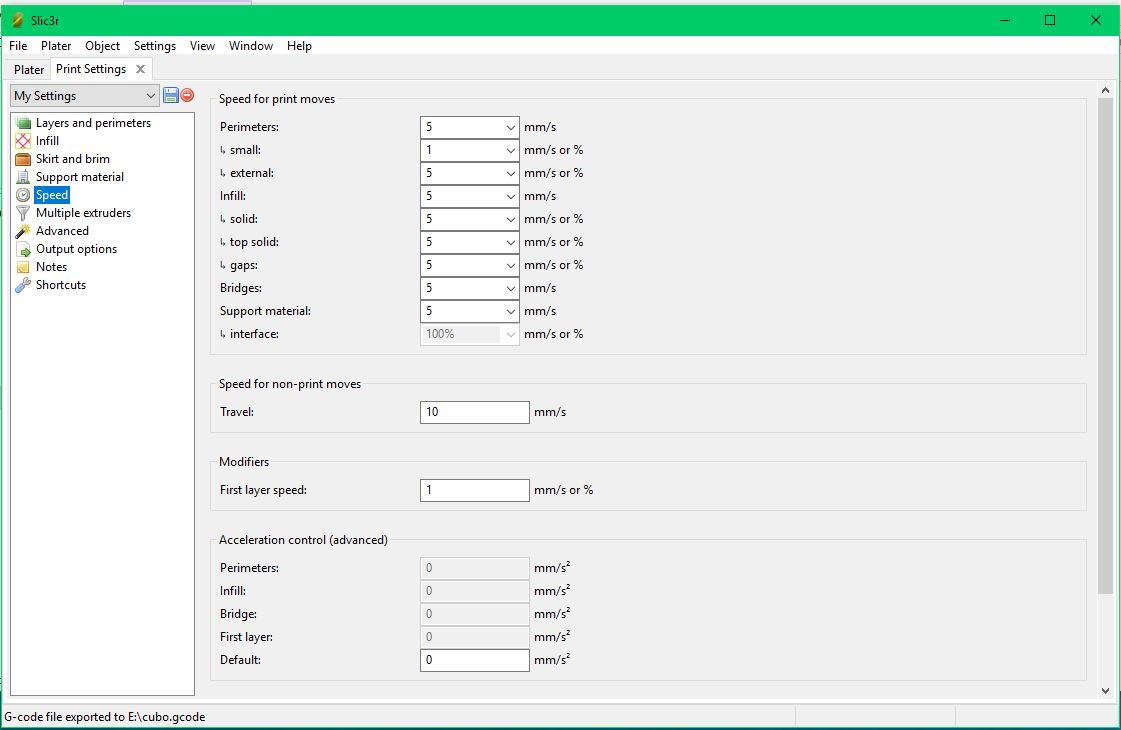
Task: Open the Settings menu
Action: click(154, 46)
